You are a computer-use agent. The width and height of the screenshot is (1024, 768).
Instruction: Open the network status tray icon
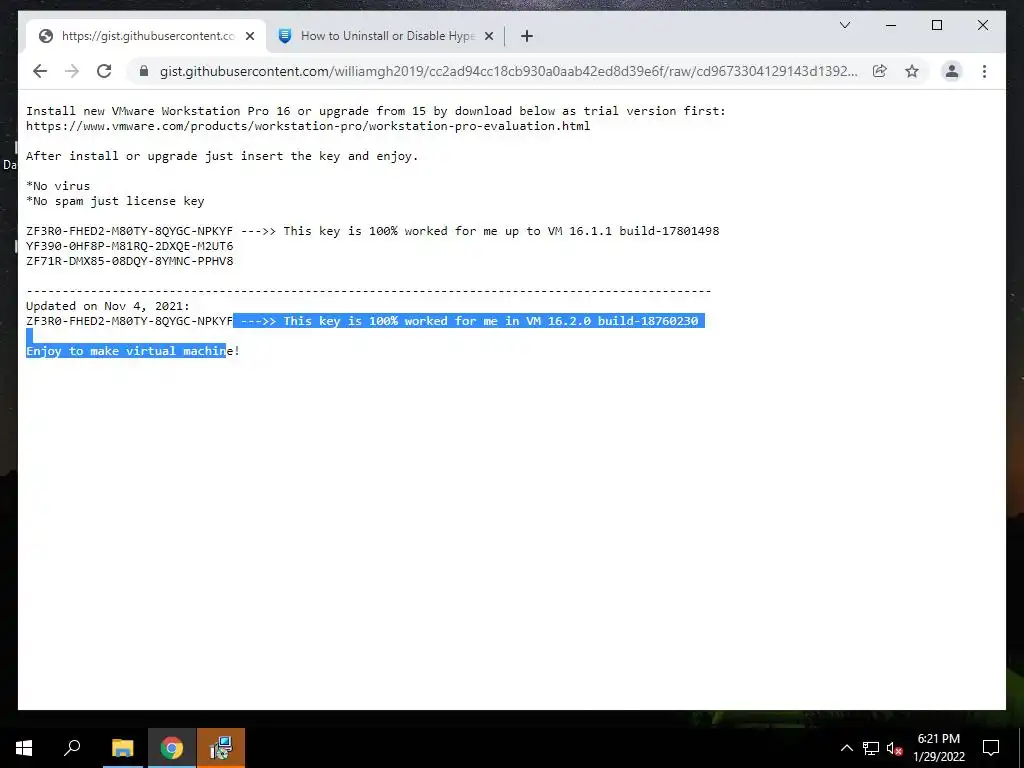(871, 748)
